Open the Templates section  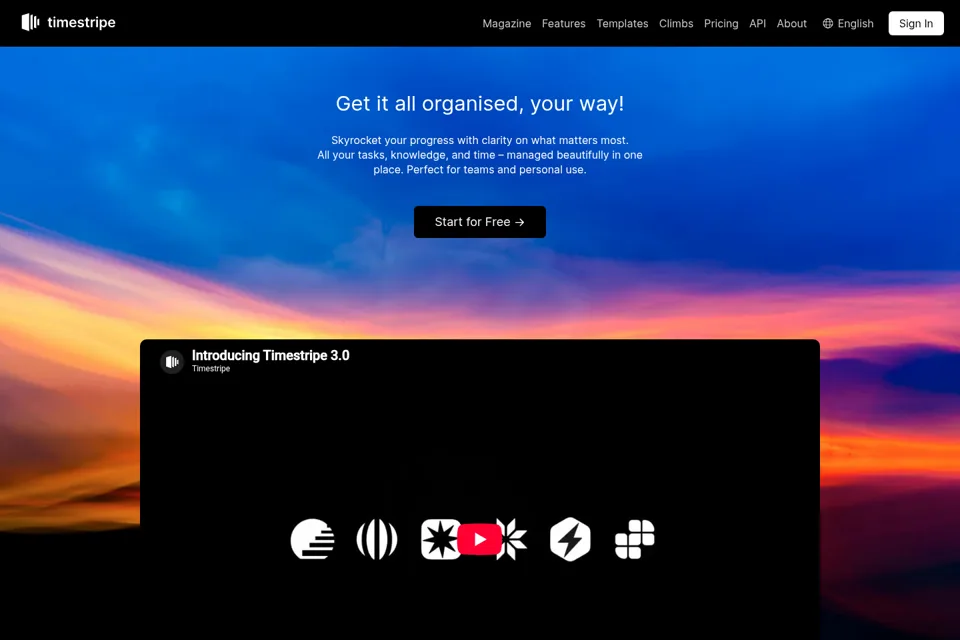point(622,23)
